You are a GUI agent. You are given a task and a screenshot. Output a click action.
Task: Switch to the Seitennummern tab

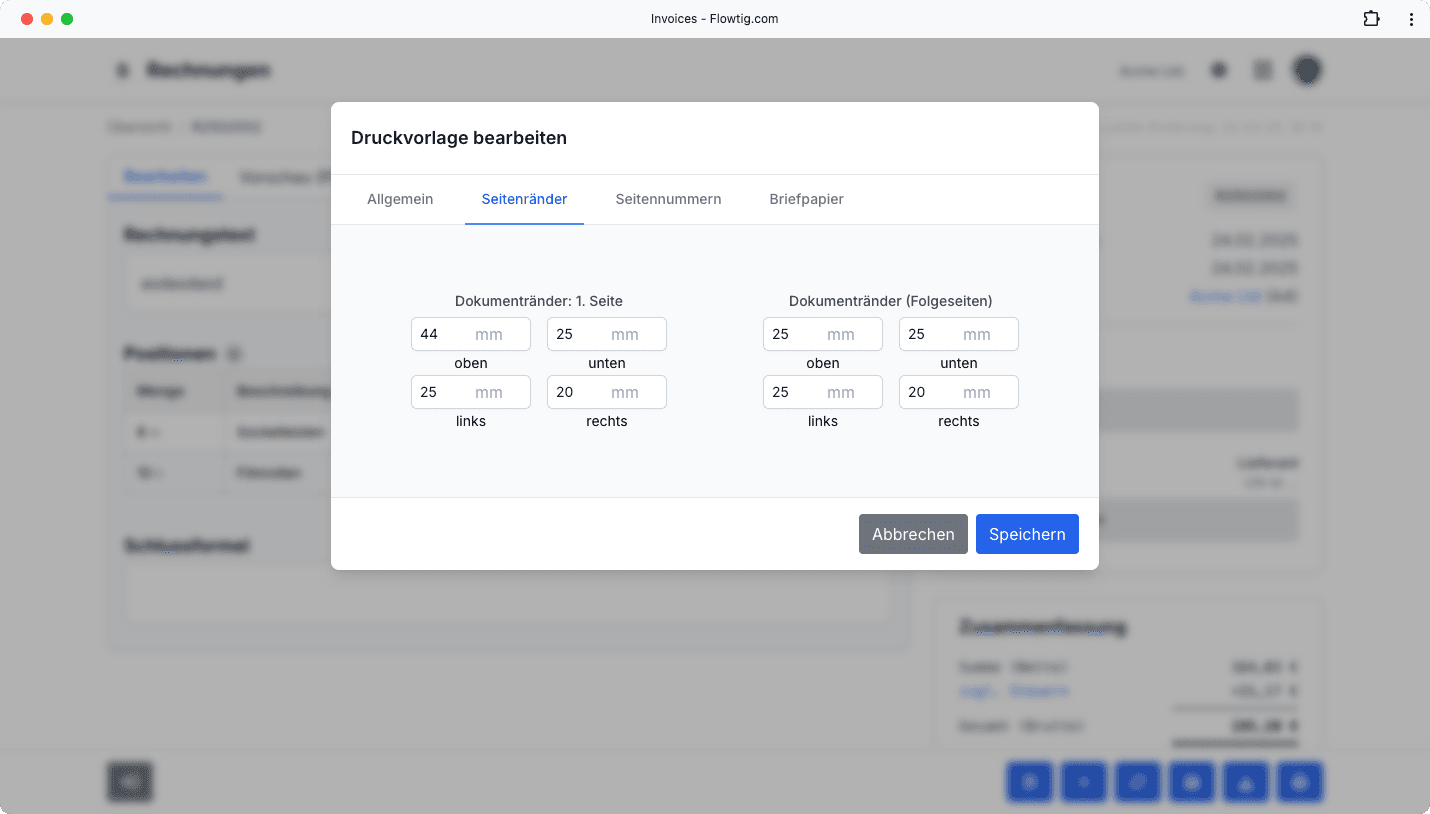click(668, 199)
